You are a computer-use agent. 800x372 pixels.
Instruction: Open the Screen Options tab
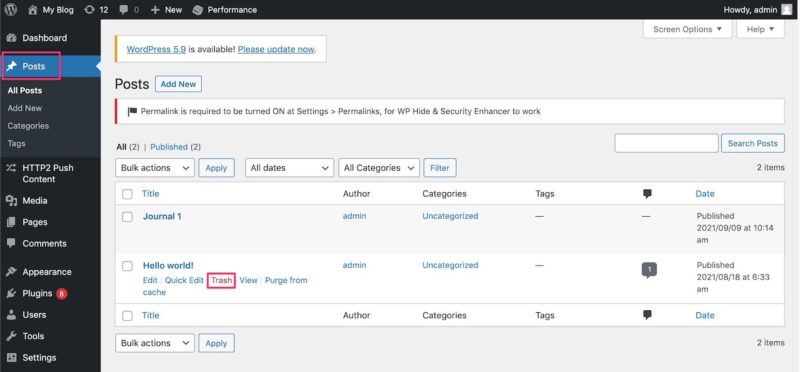(687, 29)
